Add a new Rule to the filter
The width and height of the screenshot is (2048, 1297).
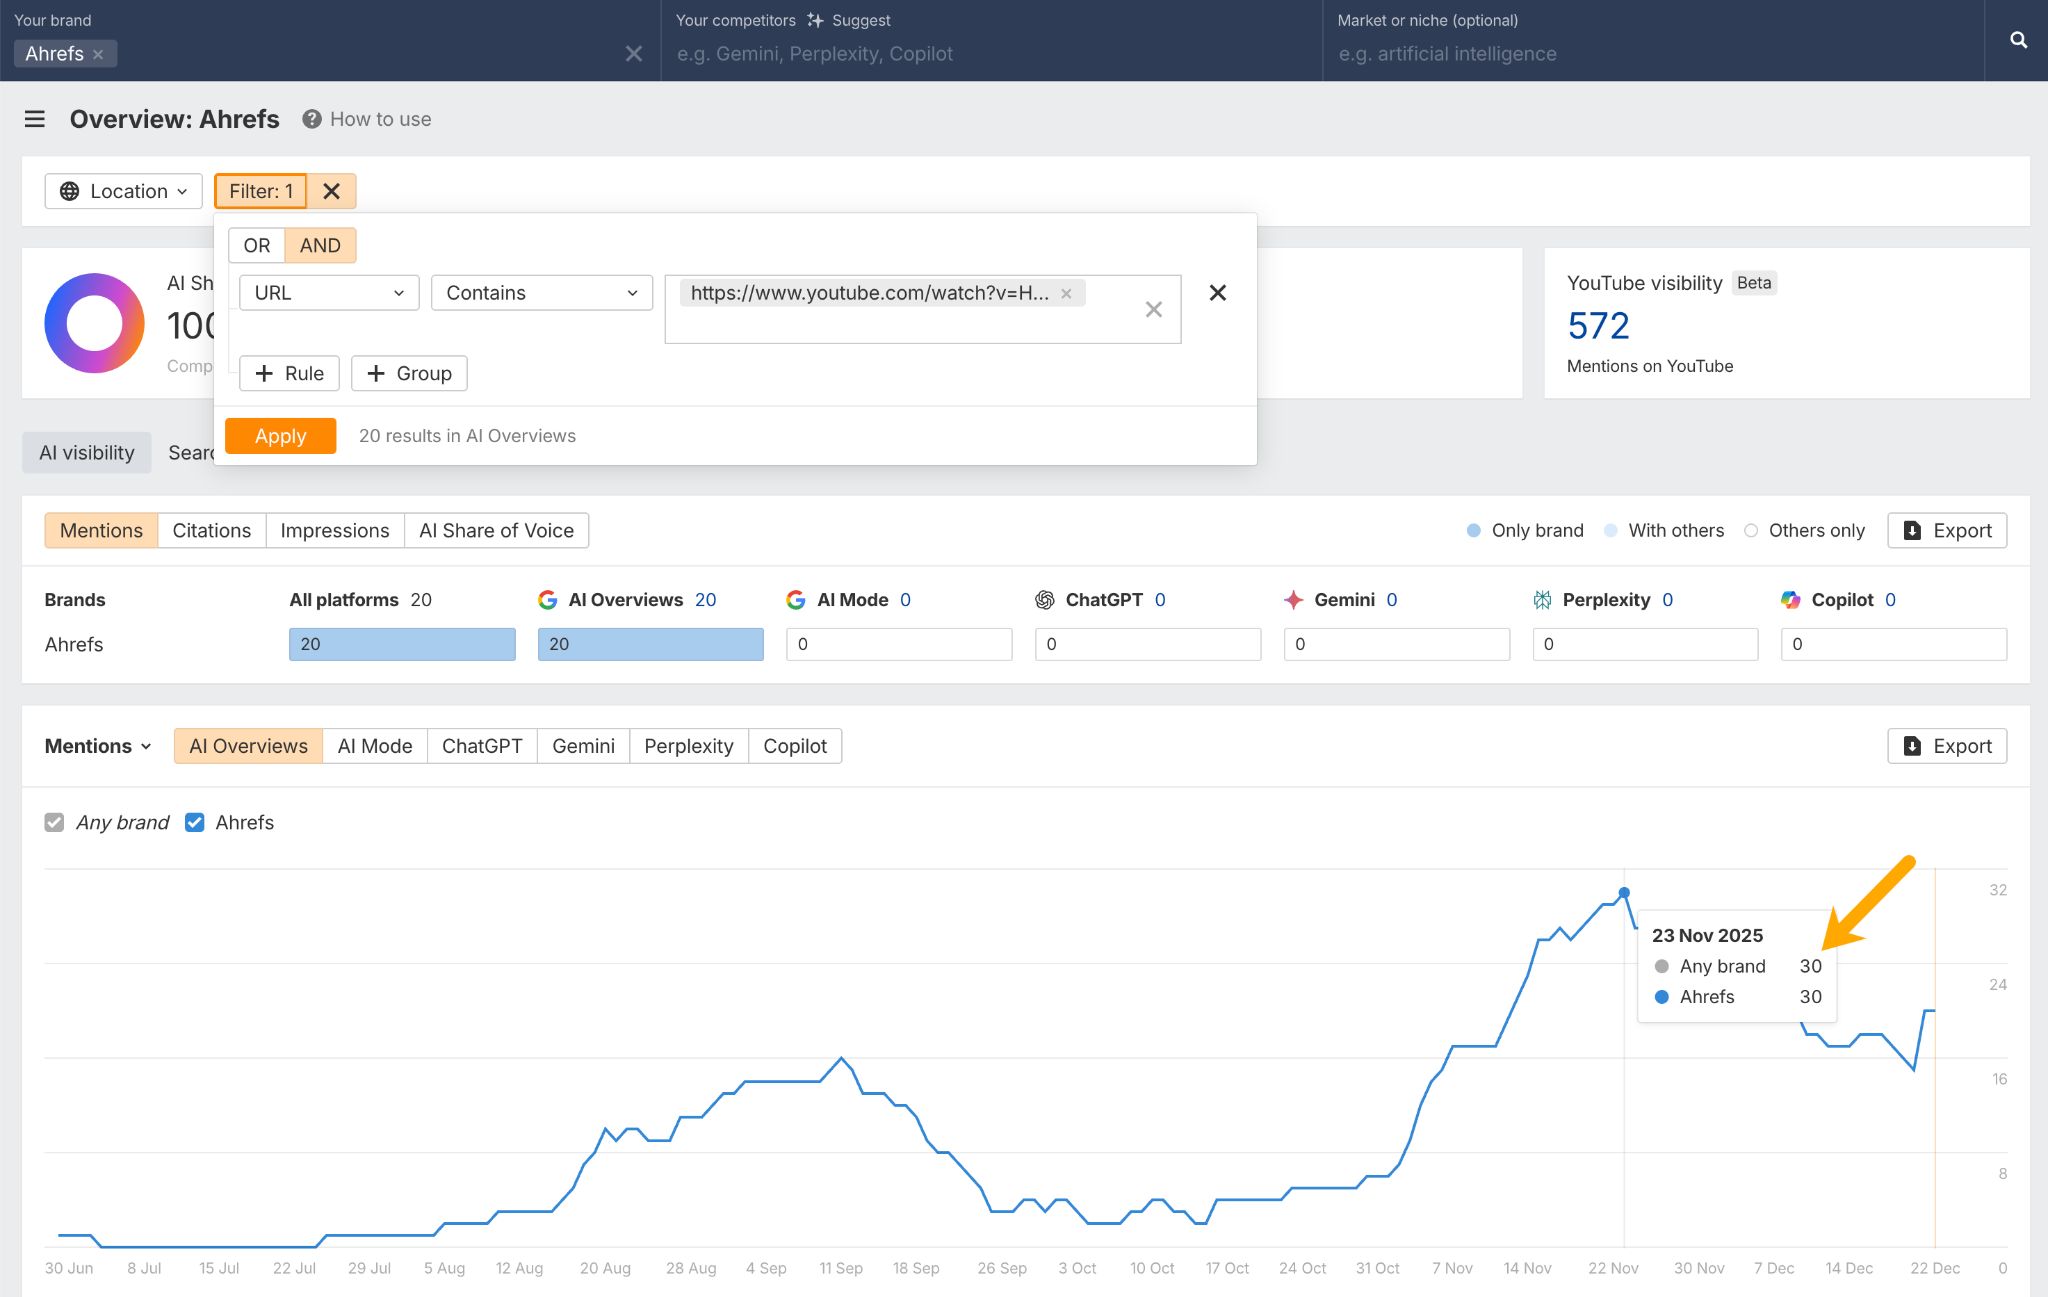coord(289,373)
